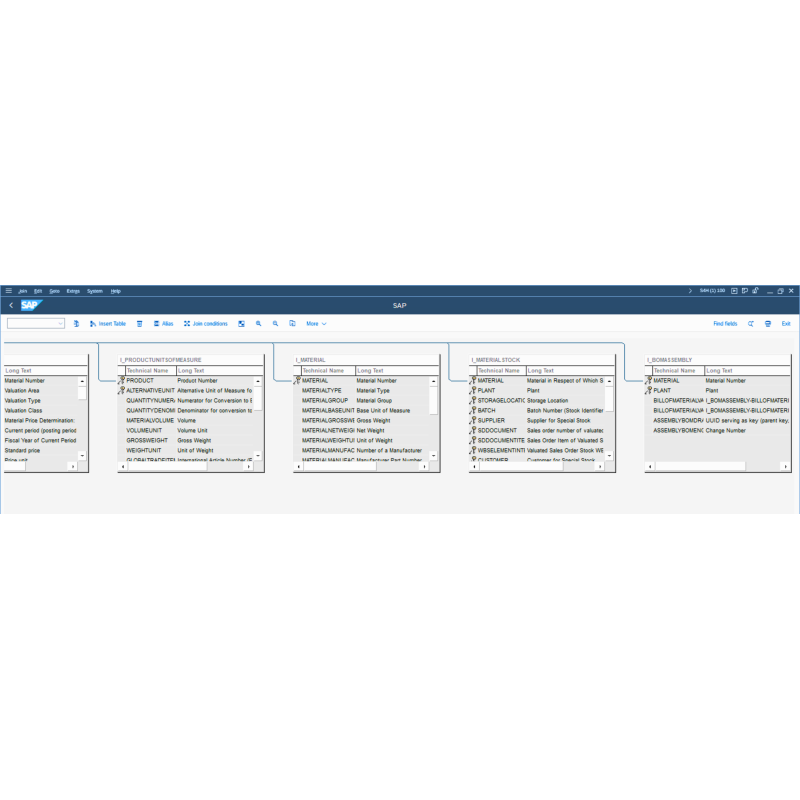Open the Join conditions tool

point(205,323)
